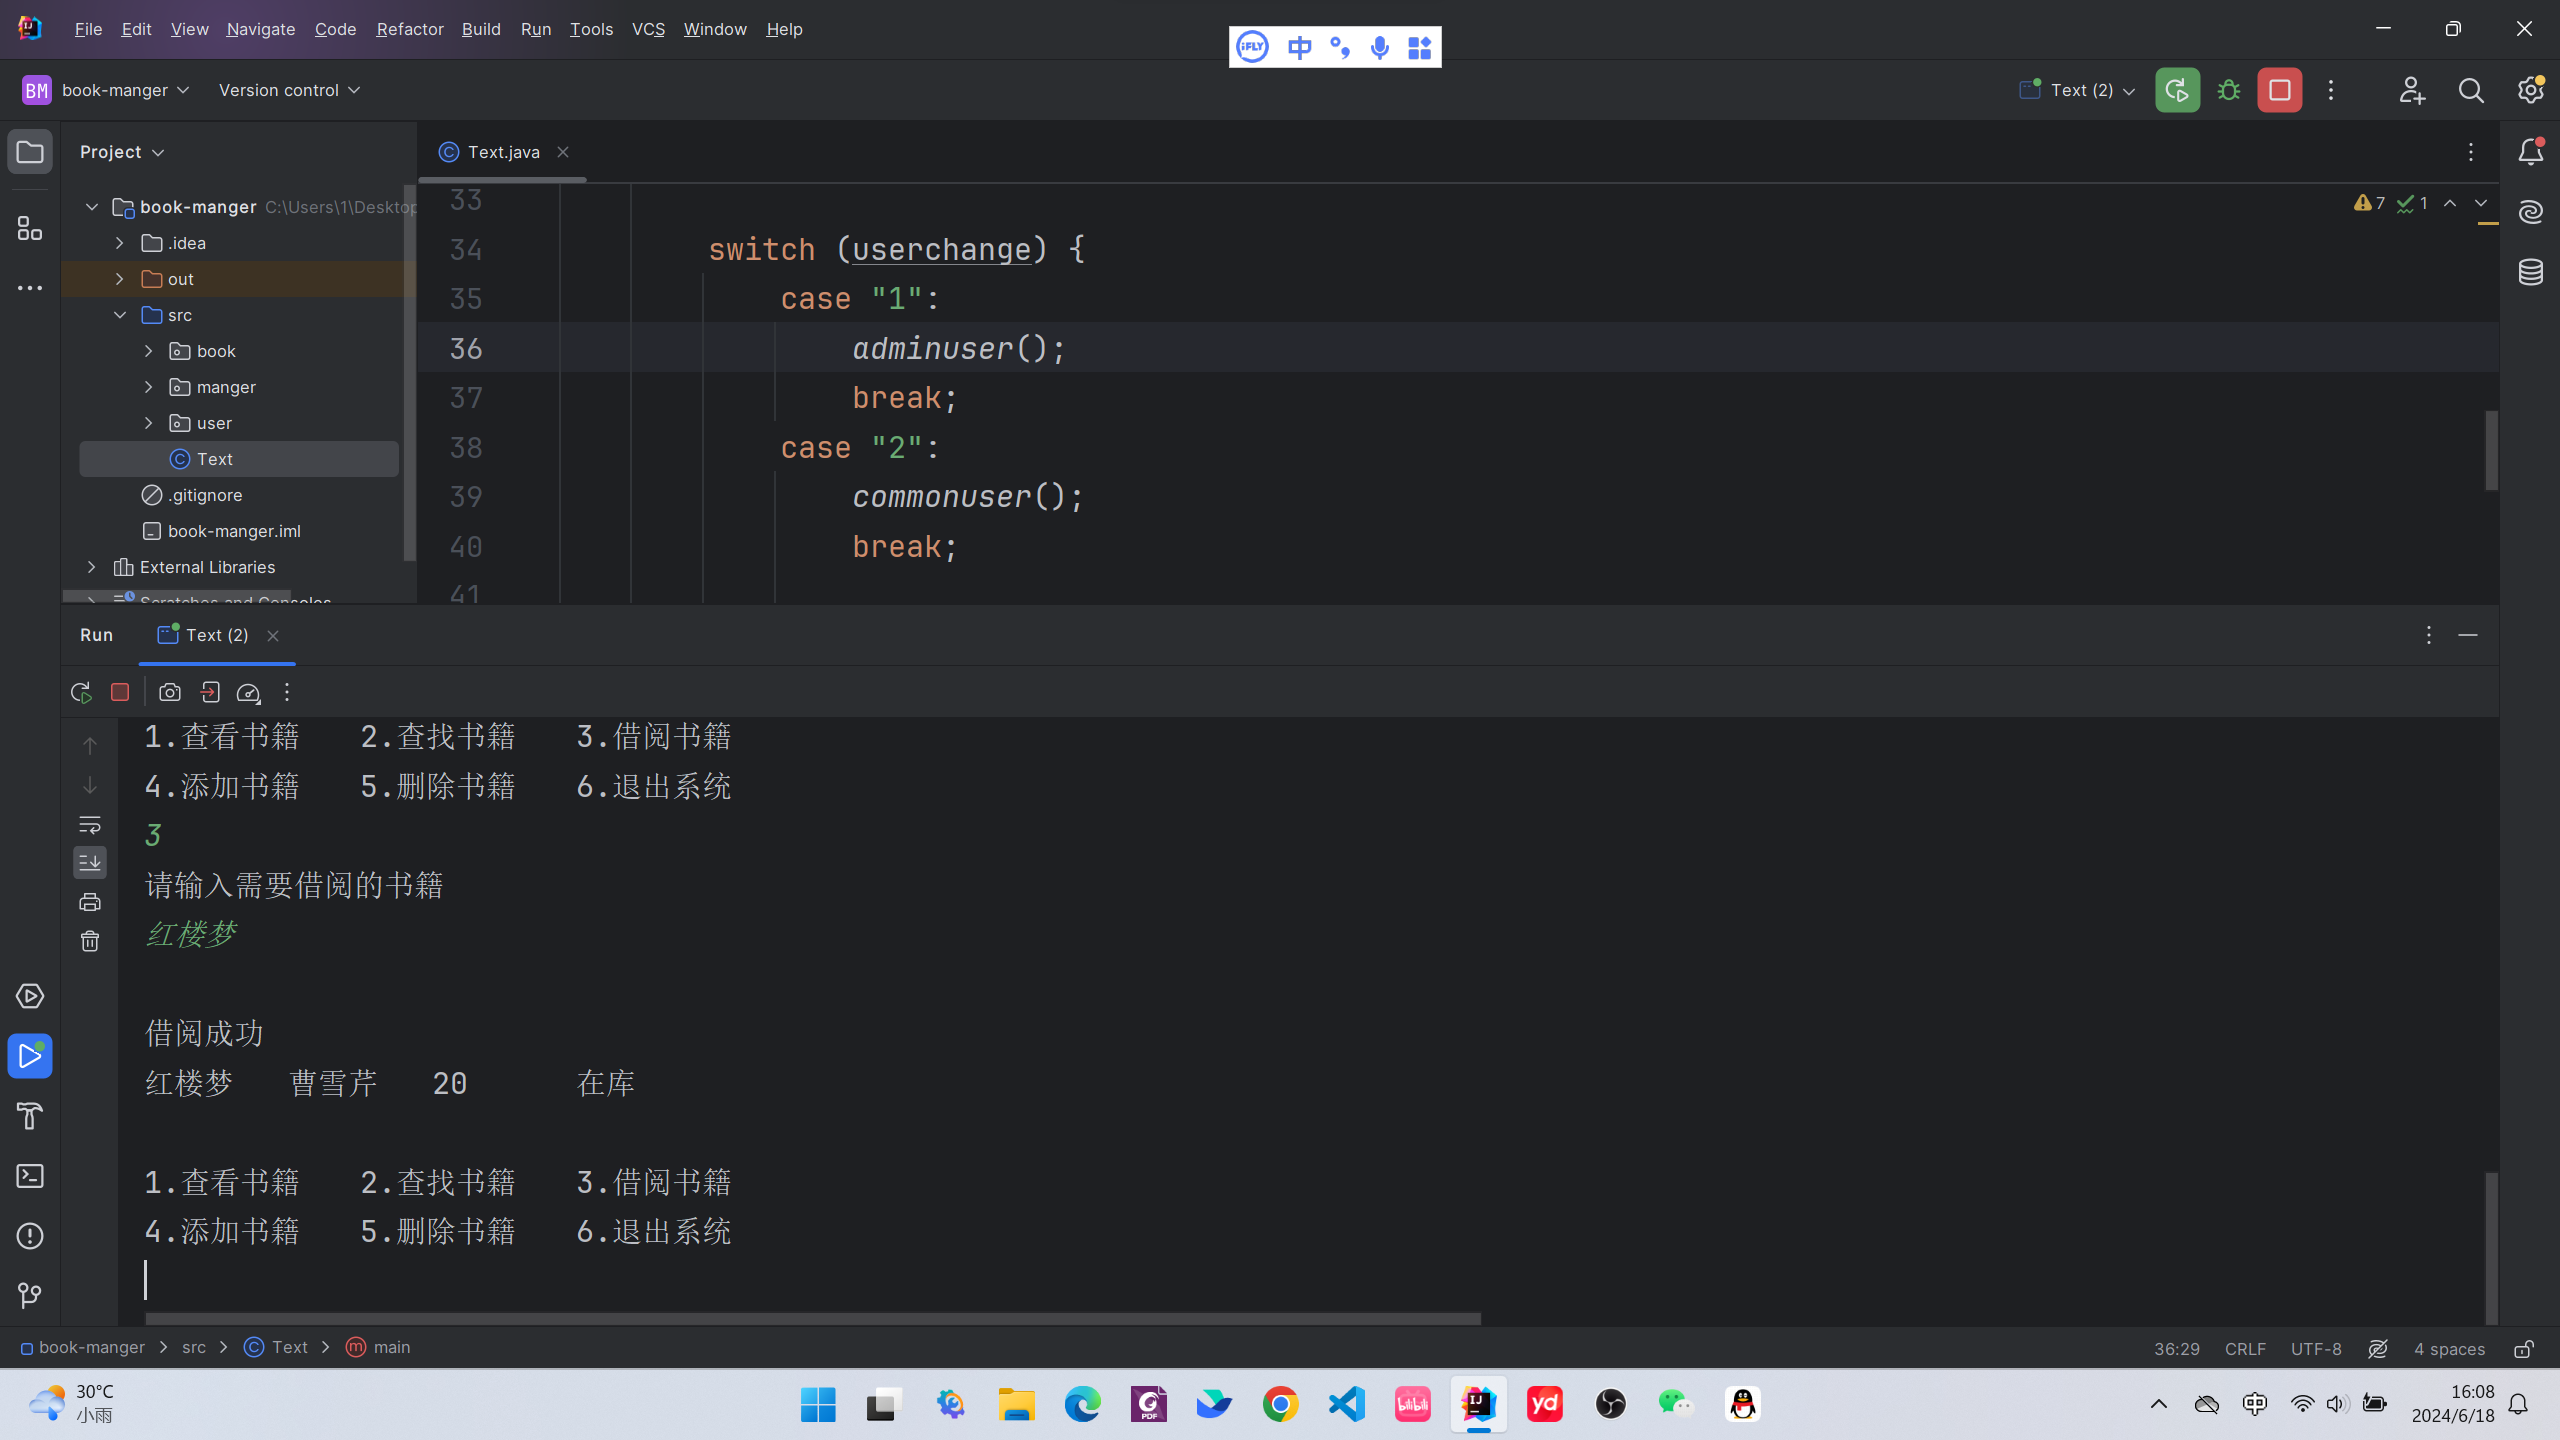Open the Project tool window icon

pyautogui.click(x=30, y=152)
